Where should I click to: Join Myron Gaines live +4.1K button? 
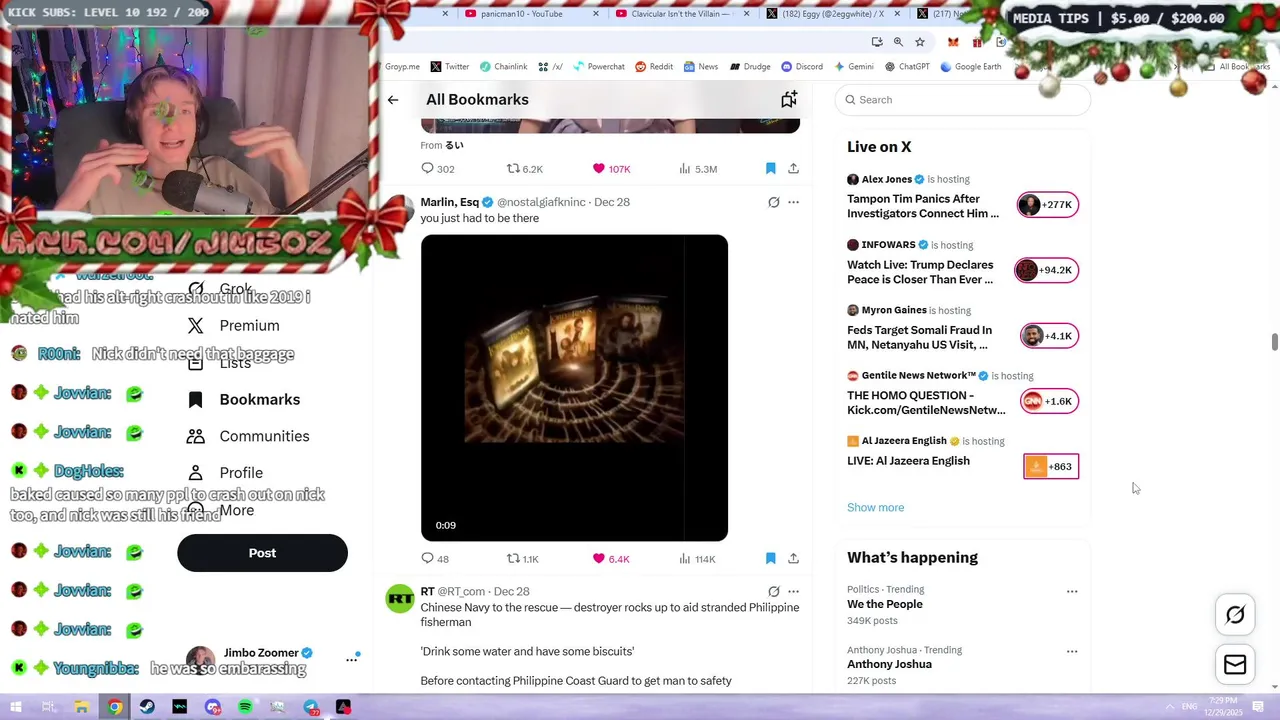[1049, 336]
